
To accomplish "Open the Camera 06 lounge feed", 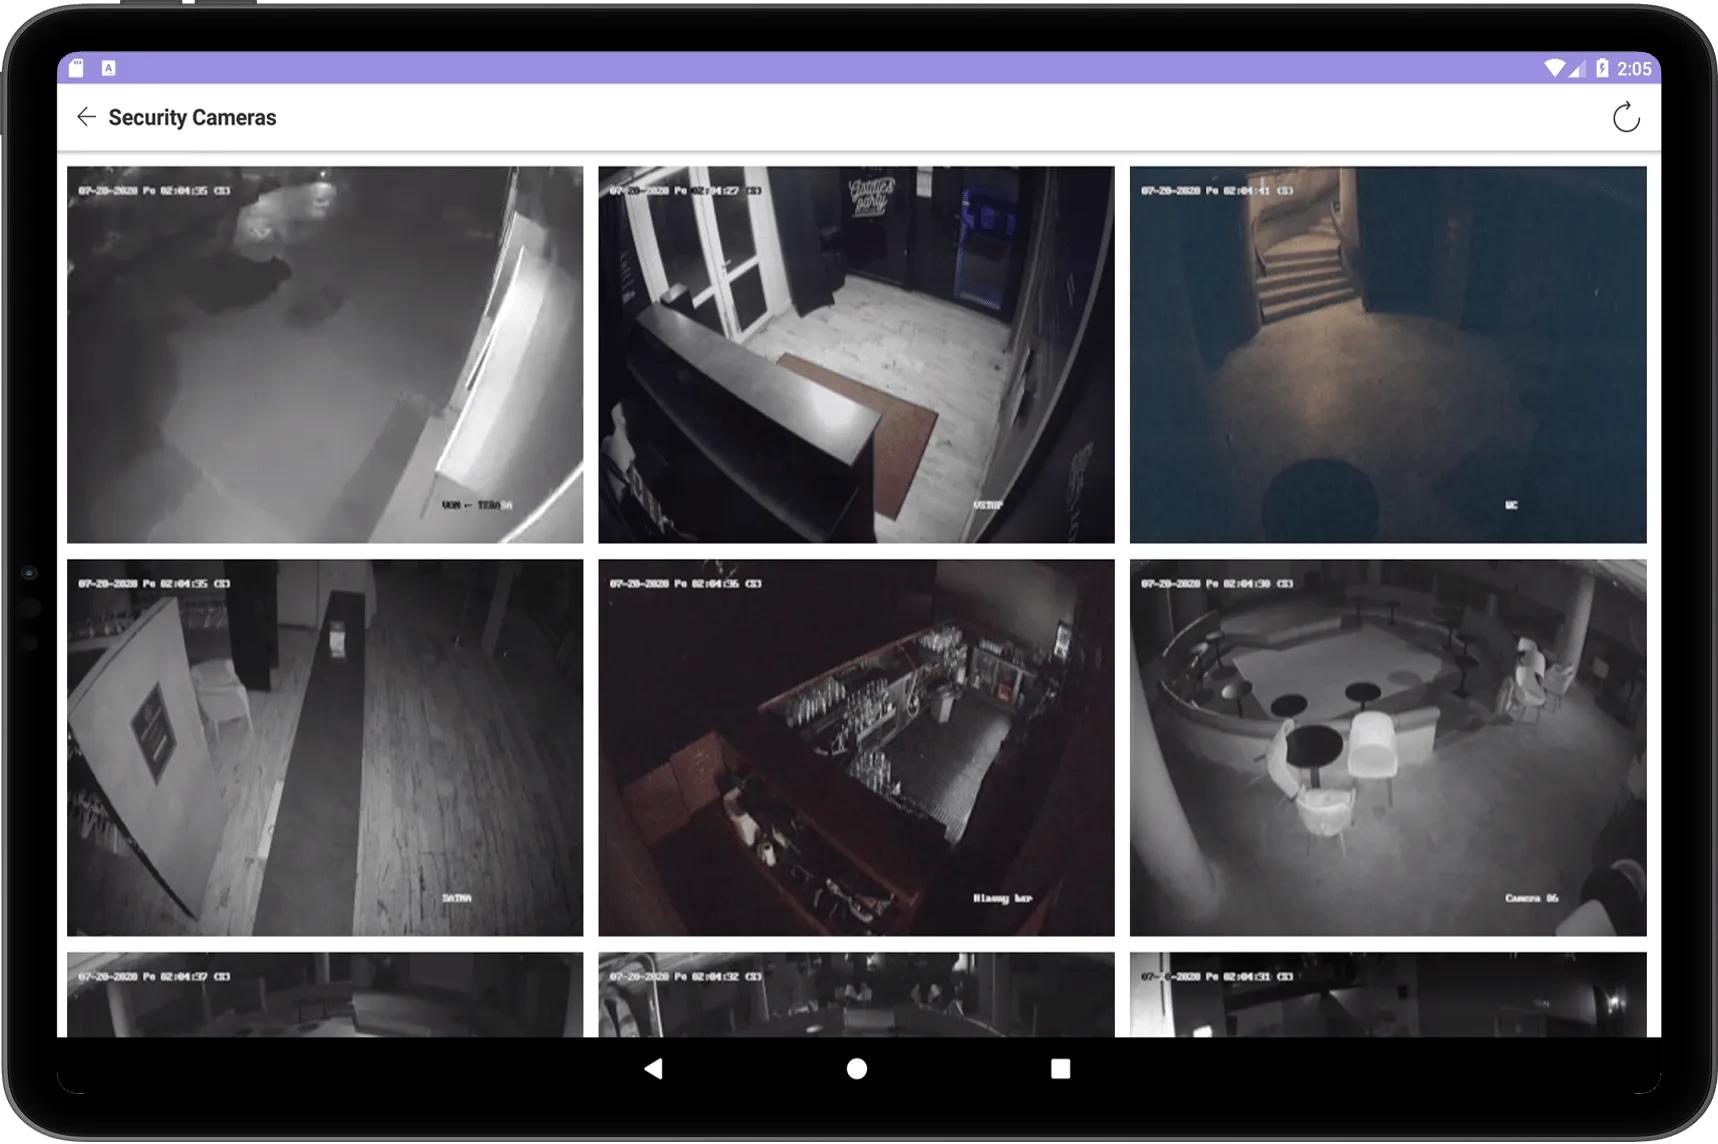I will [x=1387, y=747].
